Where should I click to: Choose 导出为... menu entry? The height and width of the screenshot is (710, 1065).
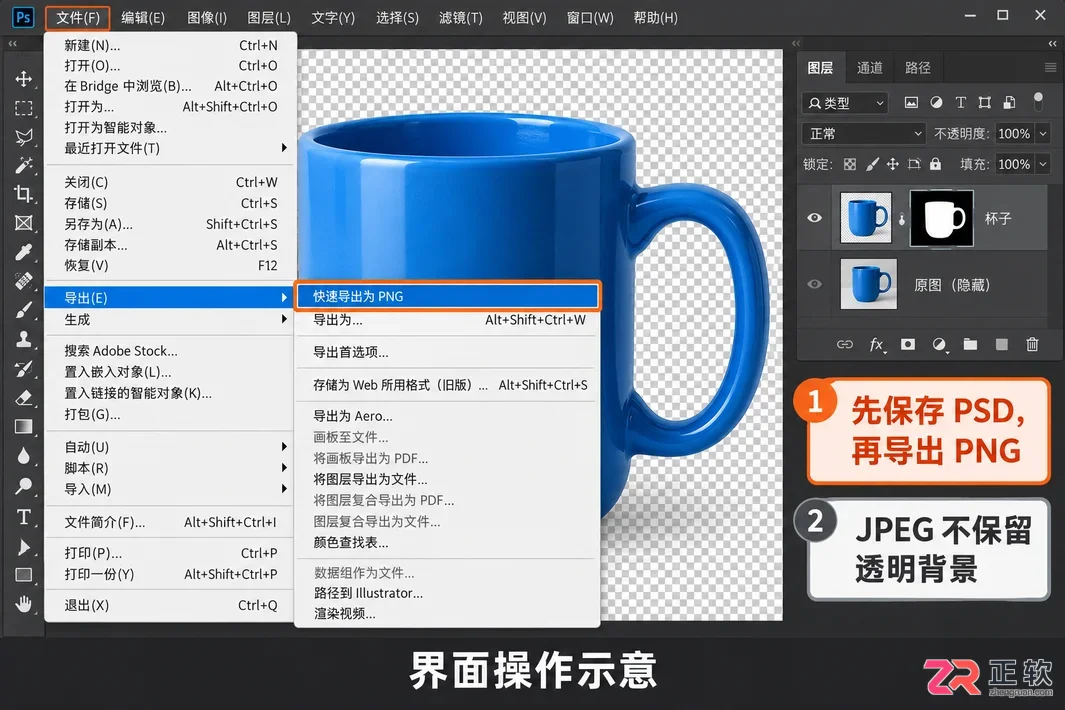(x=448, y=319)
